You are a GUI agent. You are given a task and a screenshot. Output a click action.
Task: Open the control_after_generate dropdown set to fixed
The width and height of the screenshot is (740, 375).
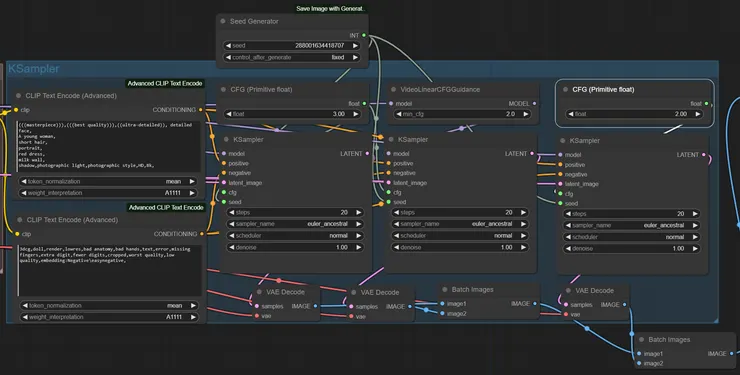[x=292, y=57]
